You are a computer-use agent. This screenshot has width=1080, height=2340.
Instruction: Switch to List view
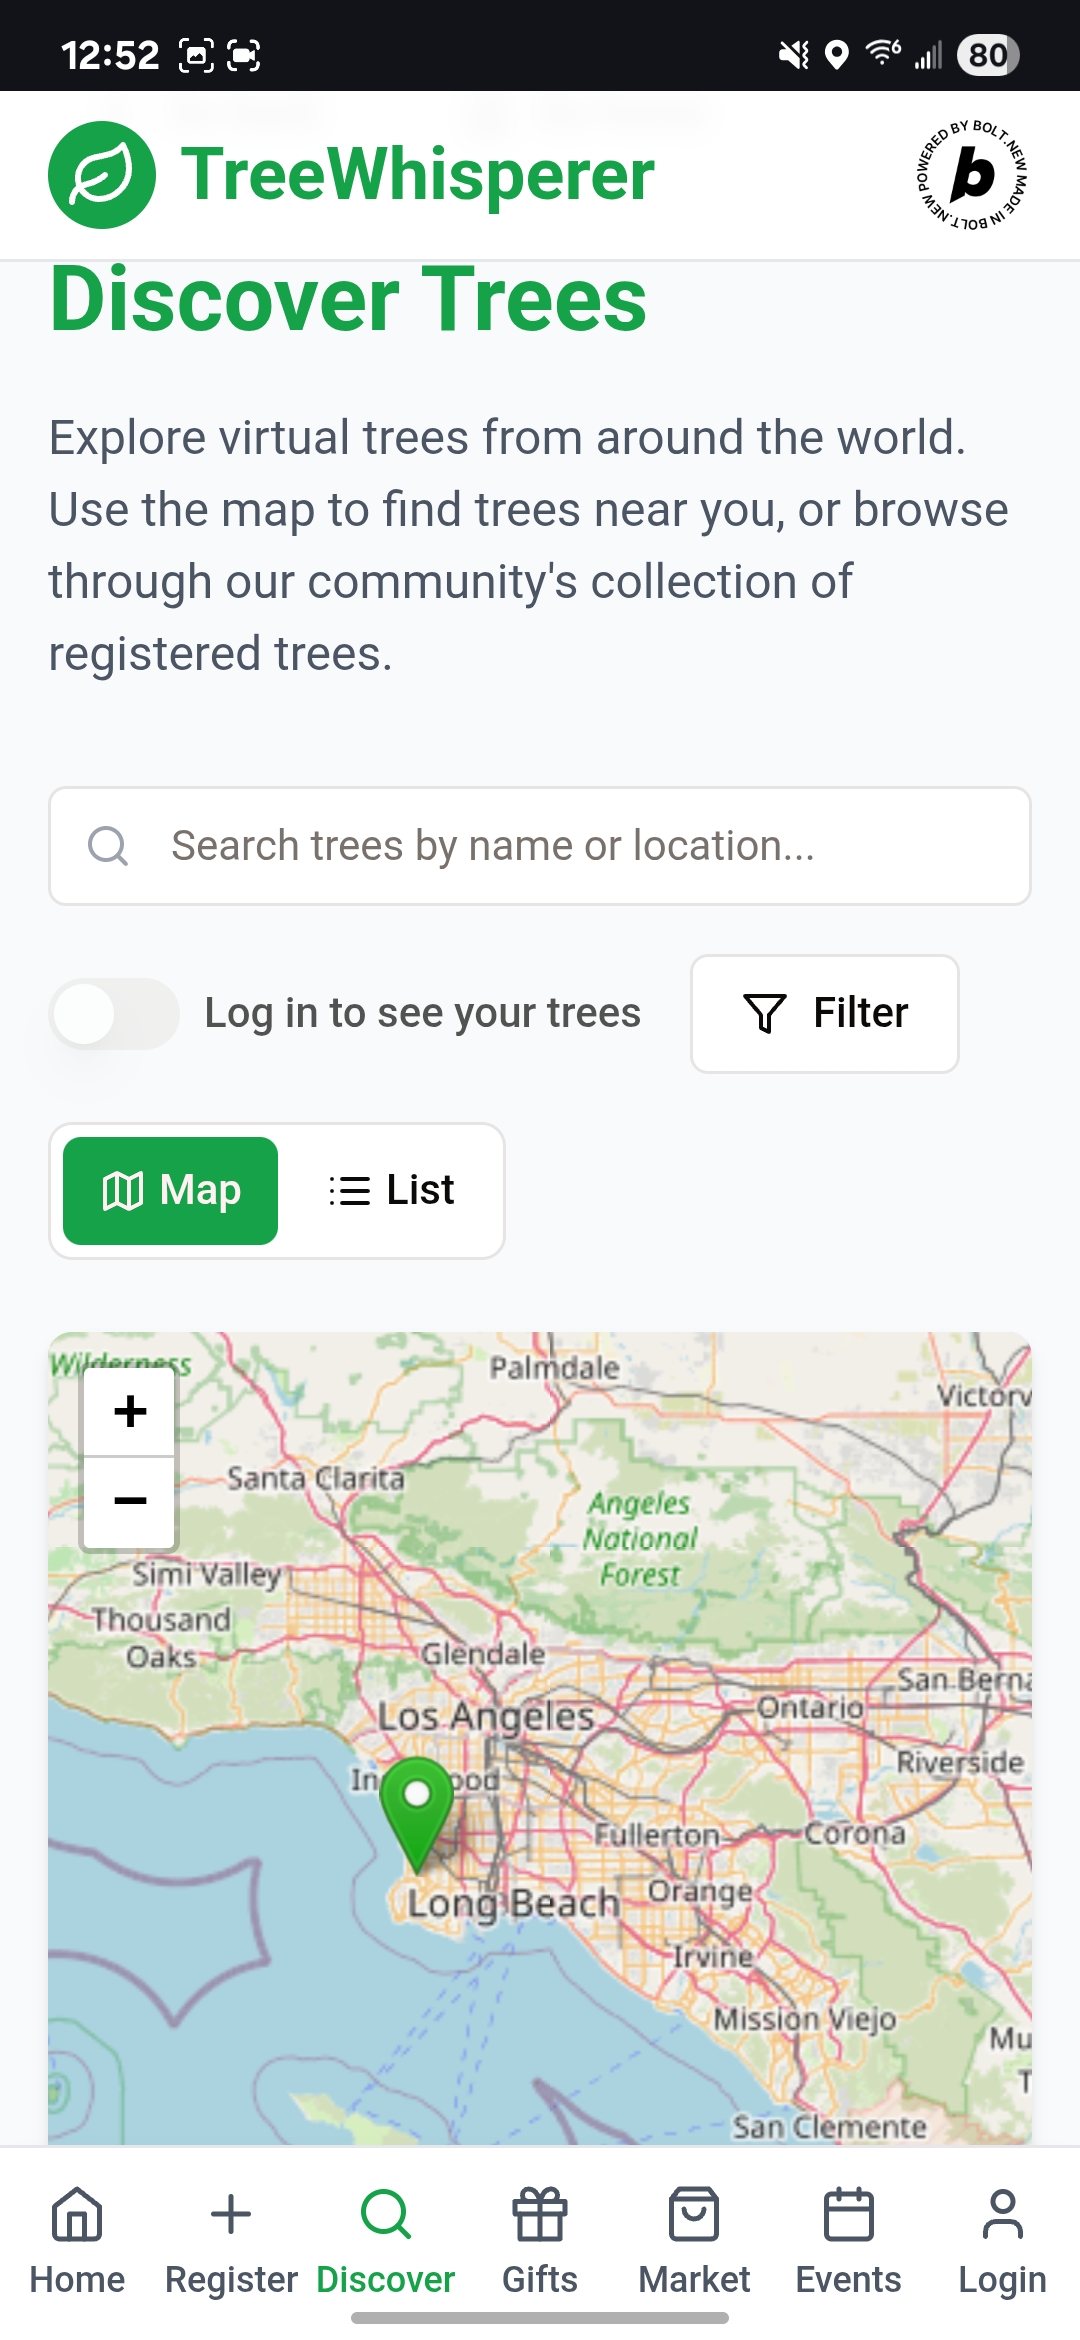[392, 1191]
